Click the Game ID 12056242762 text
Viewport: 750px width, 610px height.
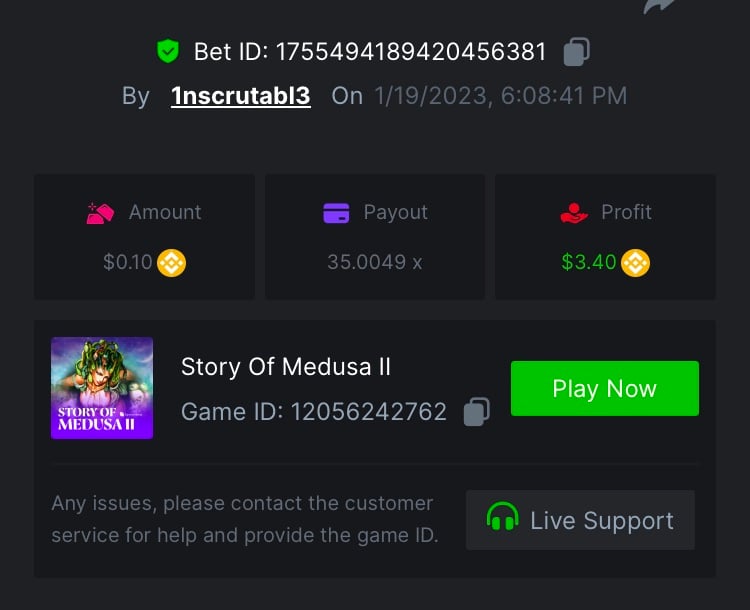click(x=314, y=412)
